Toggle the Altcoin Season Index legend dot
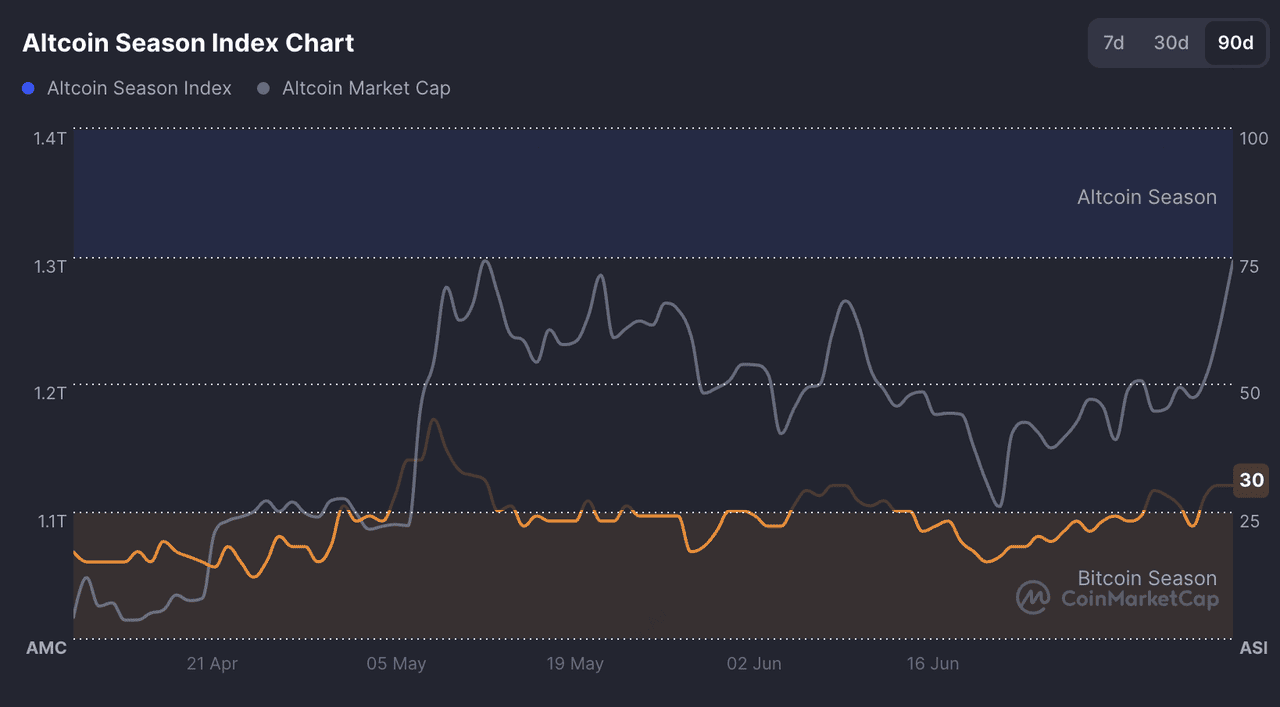The height and width of the screenshot is (707, 1280). [x=27, y=88]
